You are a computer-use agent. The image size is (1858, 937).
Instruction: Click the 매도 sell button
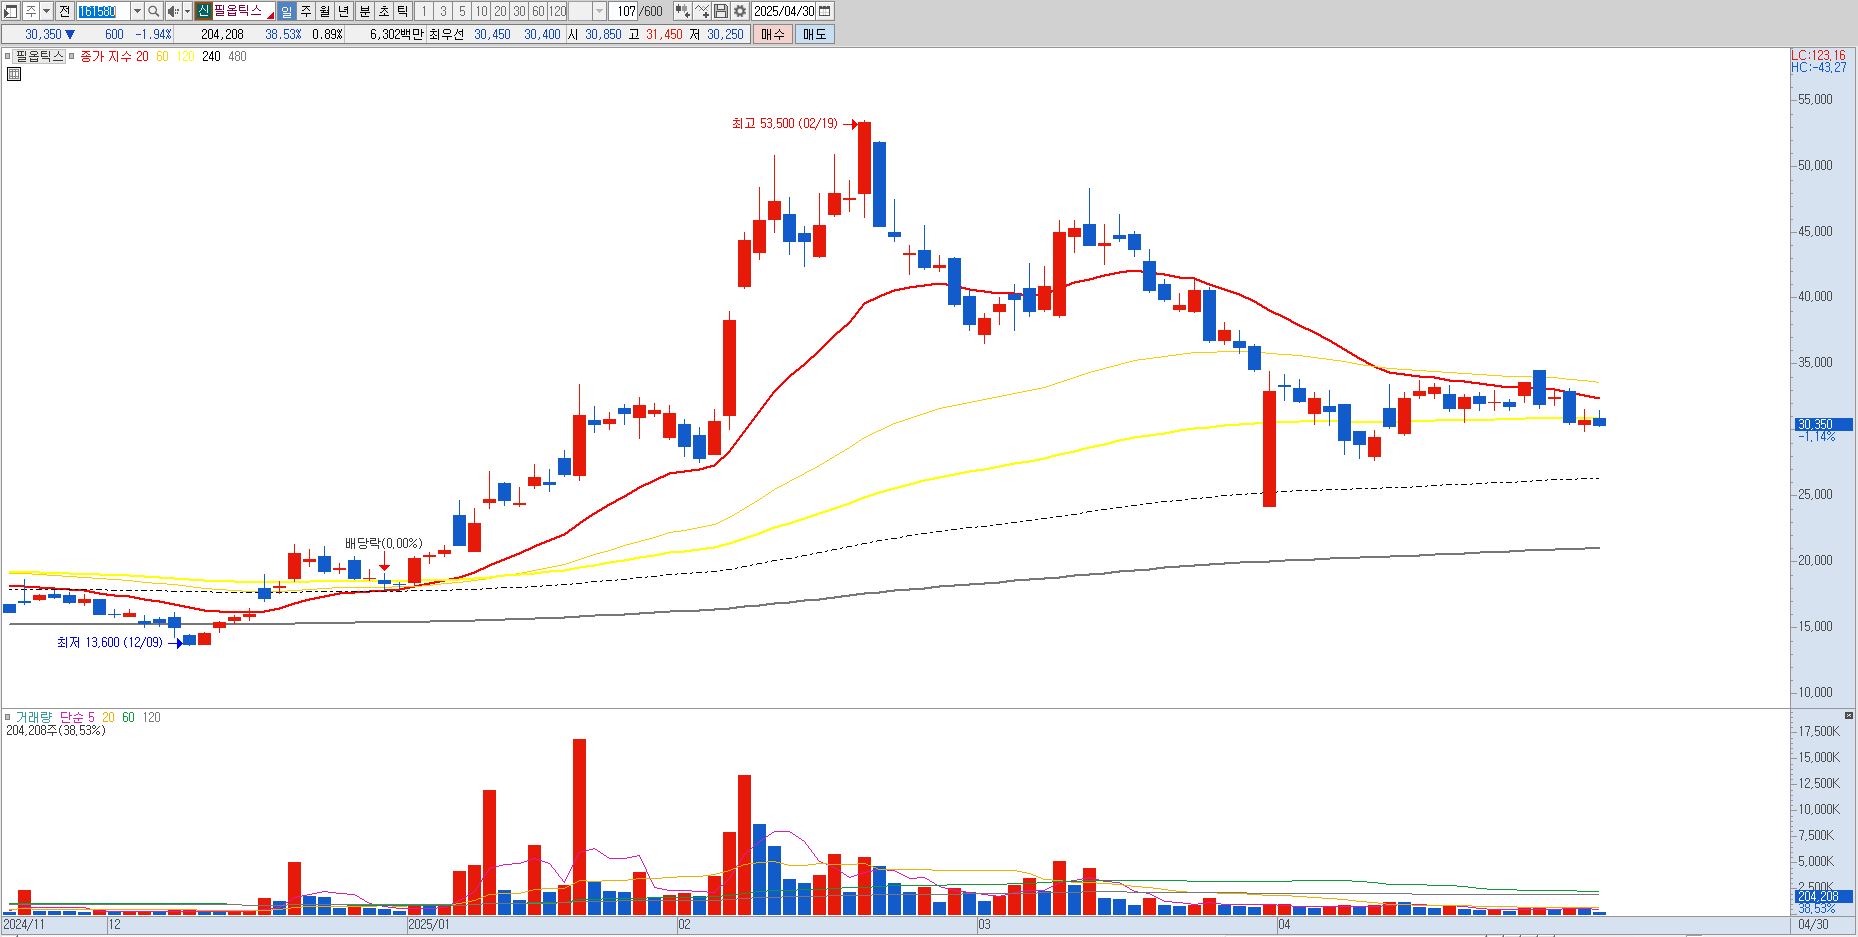click(815, 34)
